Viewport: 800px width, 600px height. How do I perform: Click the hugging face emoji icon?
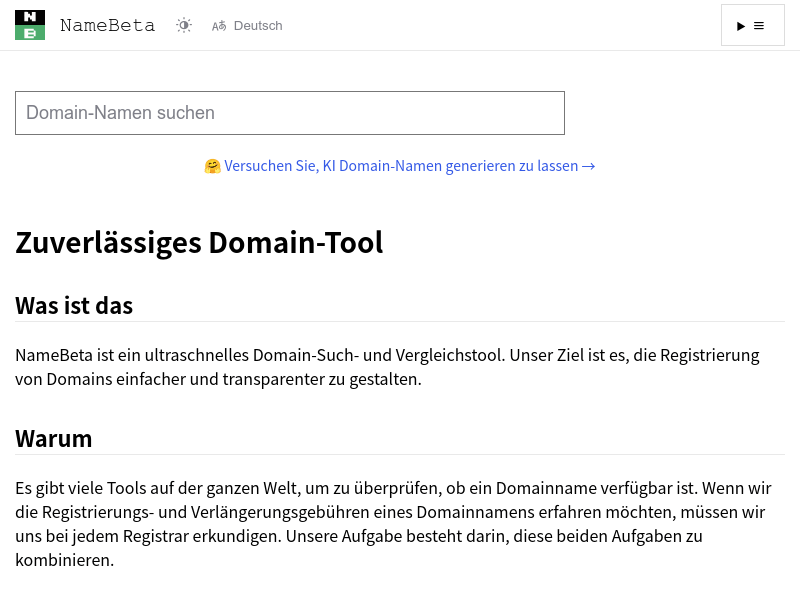pyautogui.click(x=212, y=166)
